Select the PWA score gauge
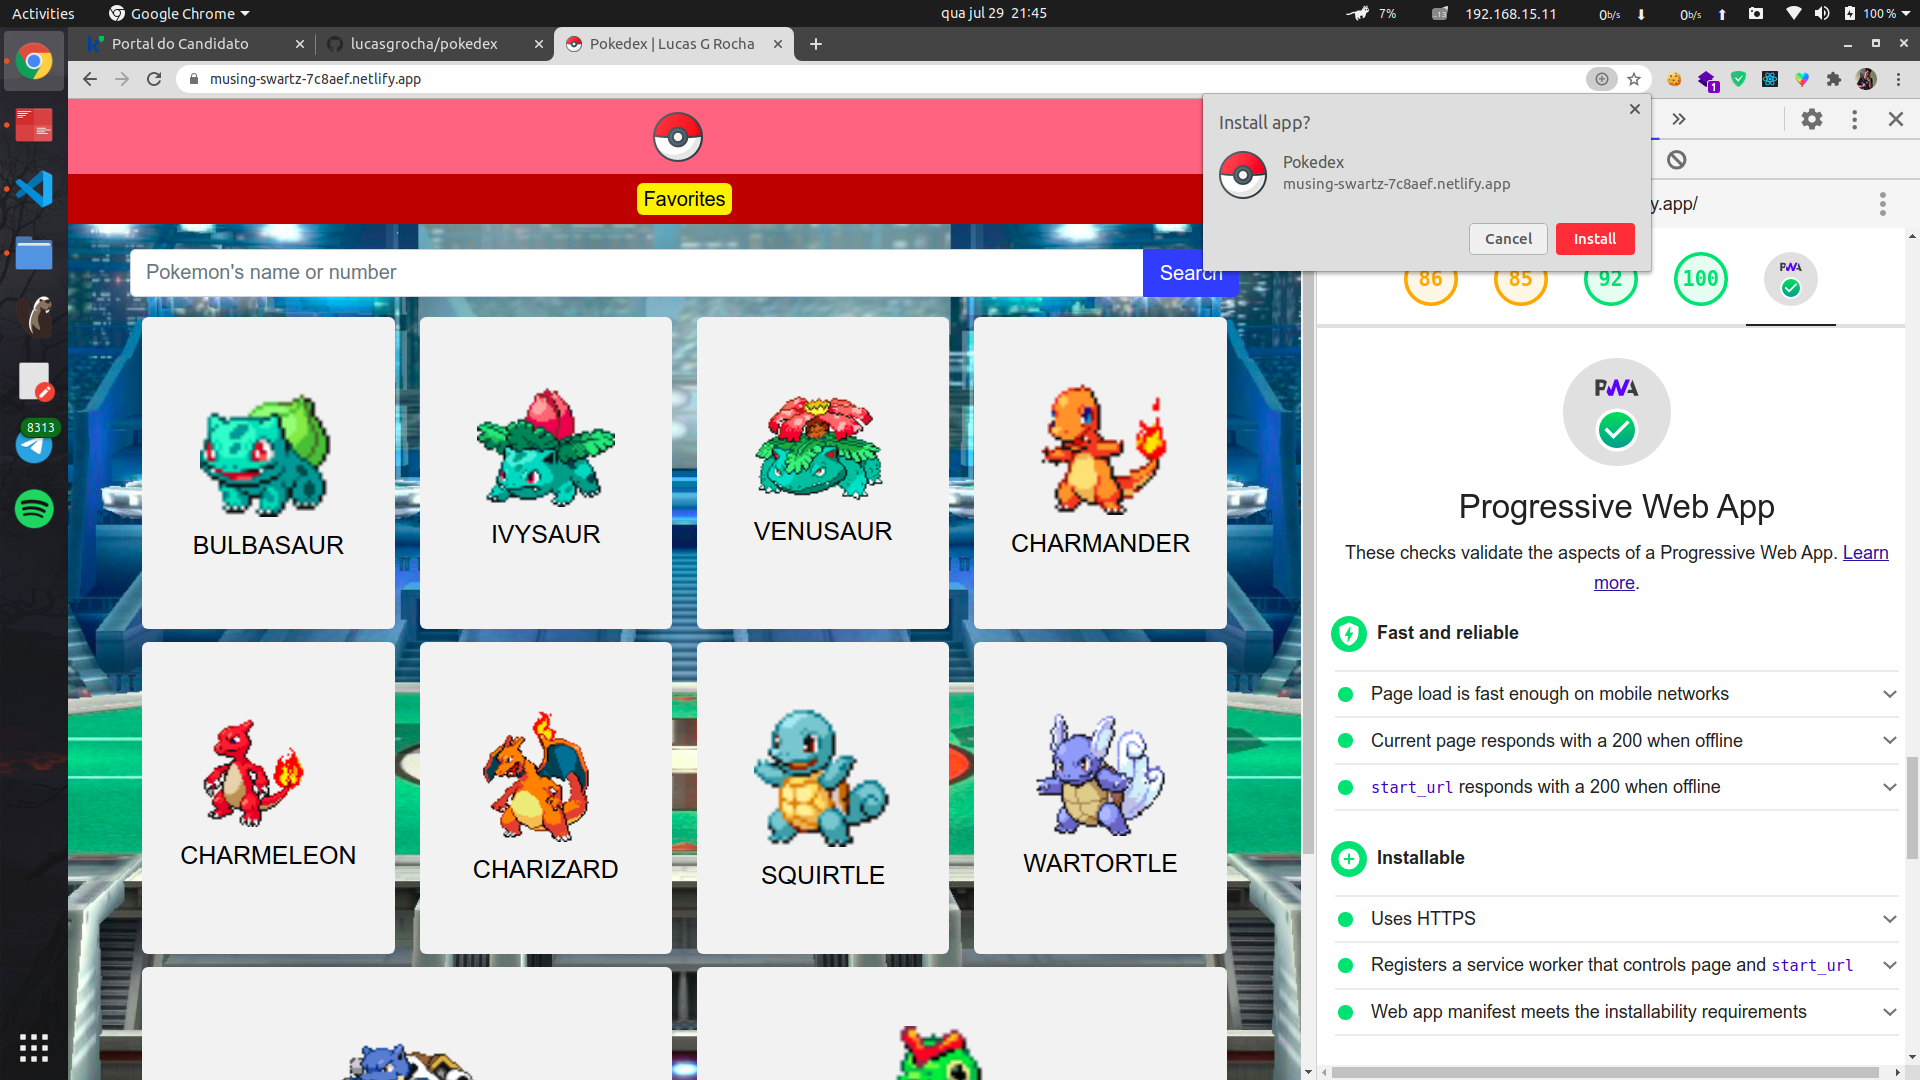 coord(1790,279)
